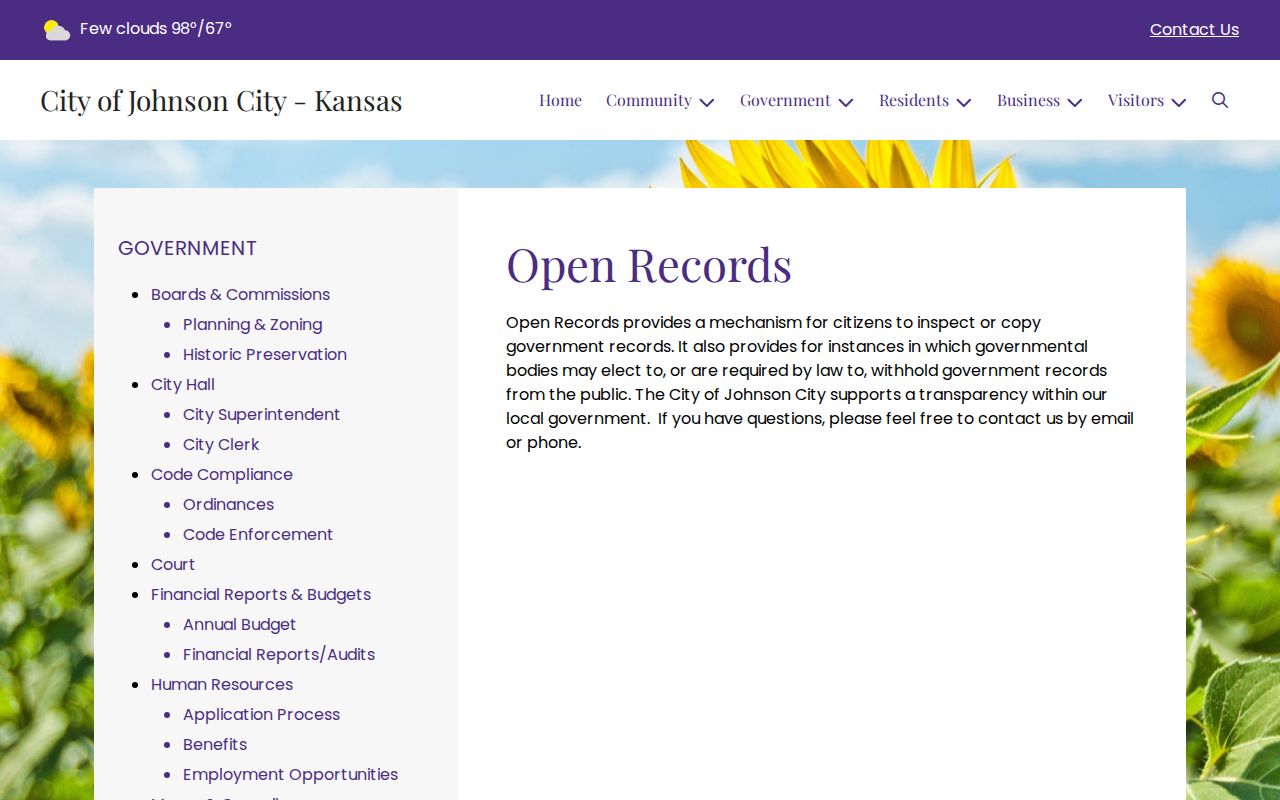Expand the Visitors menu chevron
Viewport: 1280px width, 800px height.
coord(1179,102)
